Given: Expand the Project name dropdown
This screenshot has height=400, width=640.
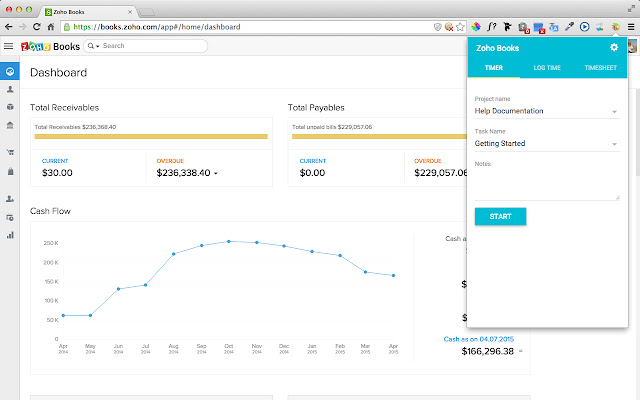Looking at the screenshot, I should click(547, 111).
